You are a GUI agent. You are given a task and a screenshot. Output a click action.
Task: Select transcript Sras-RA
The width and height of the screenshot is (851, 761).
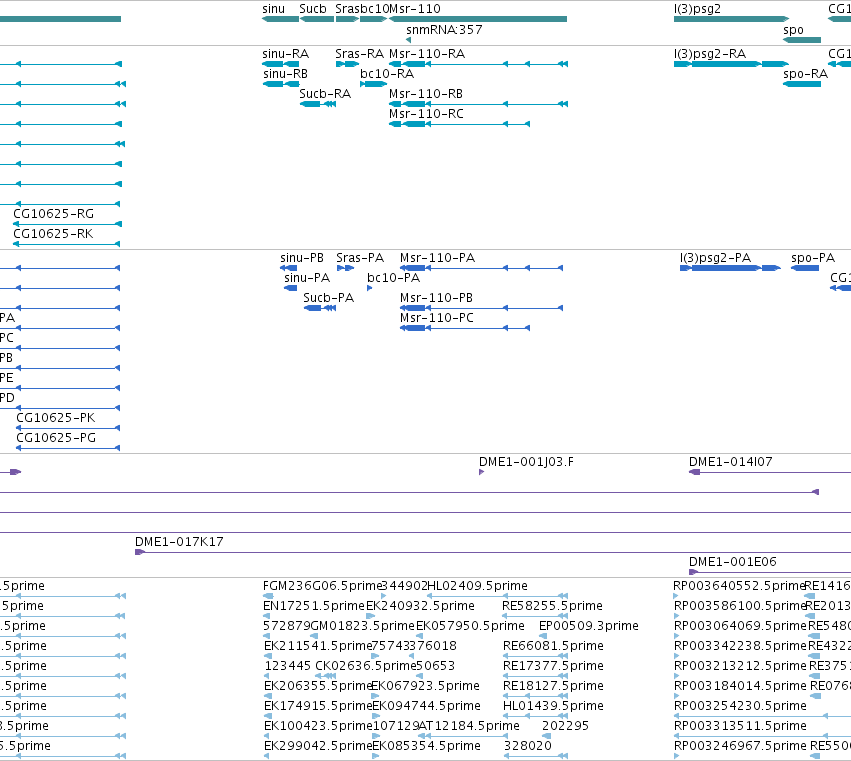(x=359, y=54)
